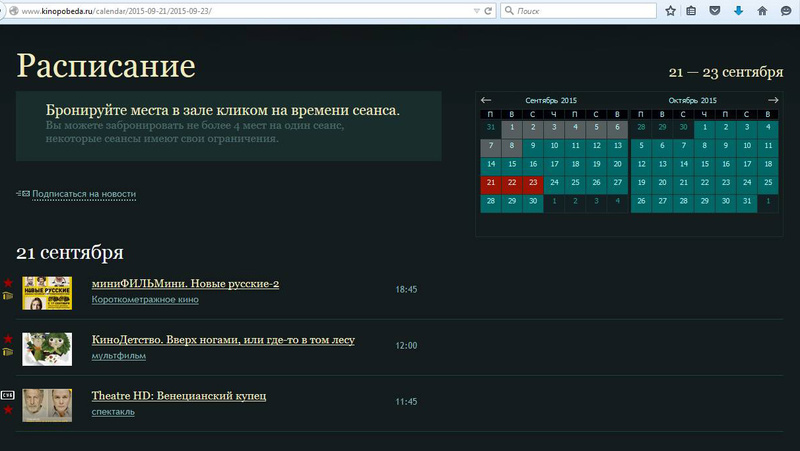Click the Pocket save icon
Viewport: 800px width, 451px height.
tap(715, 11)
